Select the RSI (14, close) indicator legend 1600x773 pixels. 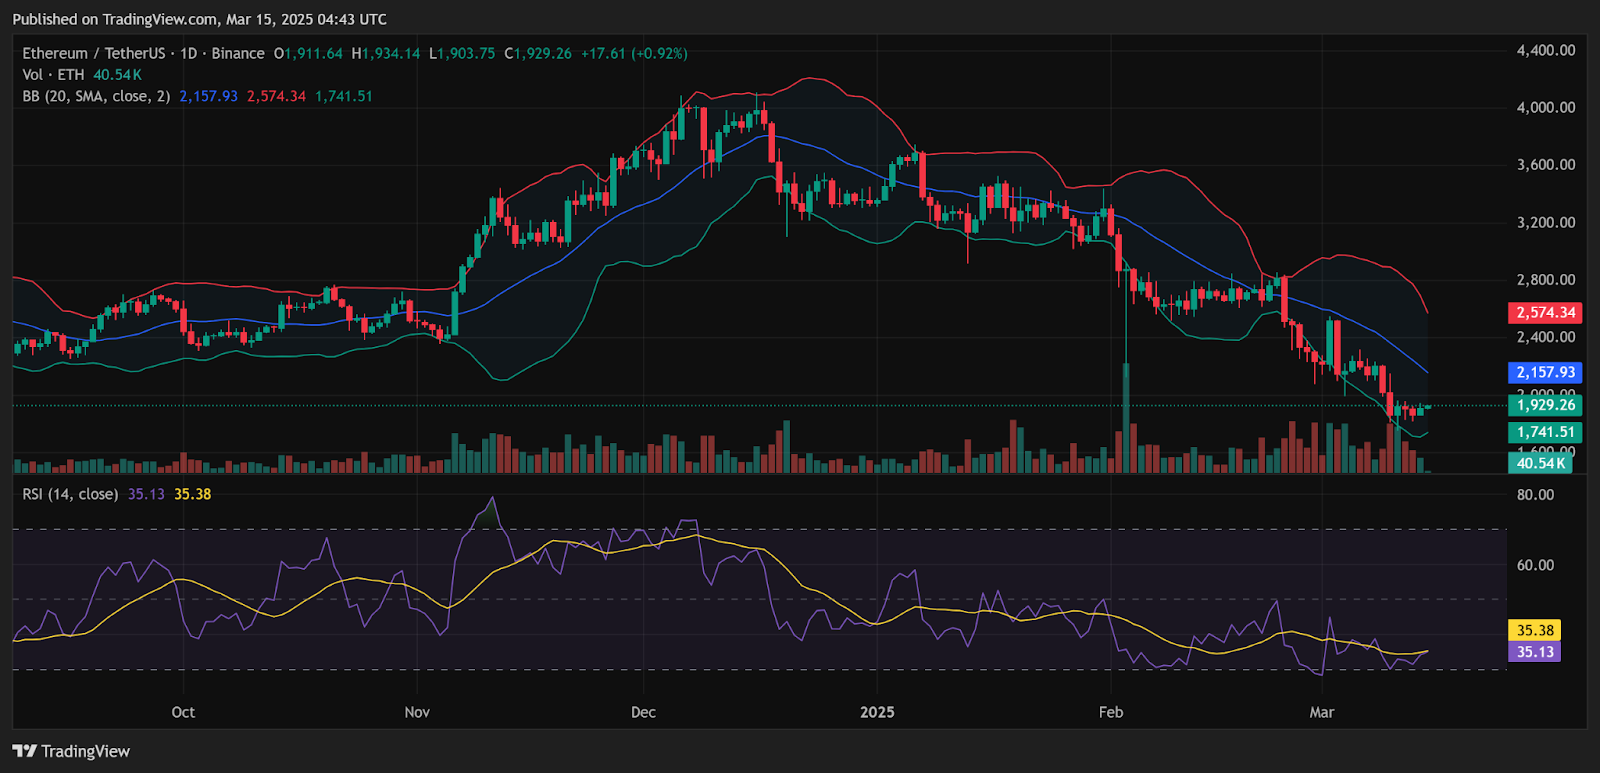click(x=70, y=494)
